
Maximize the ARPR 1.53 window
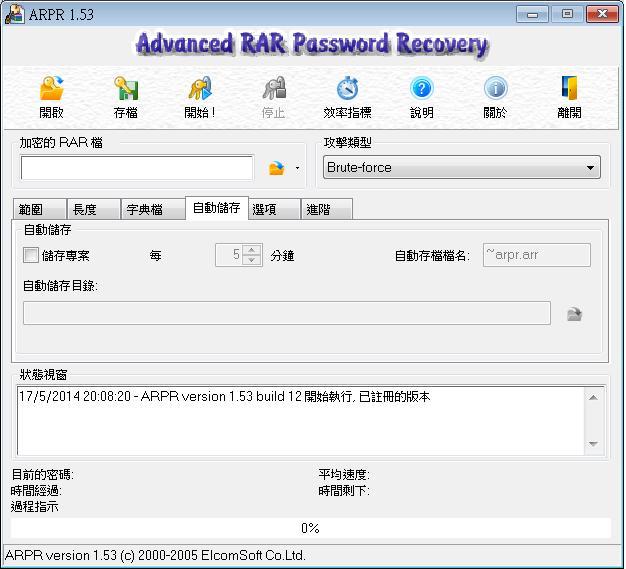[567, 14]
